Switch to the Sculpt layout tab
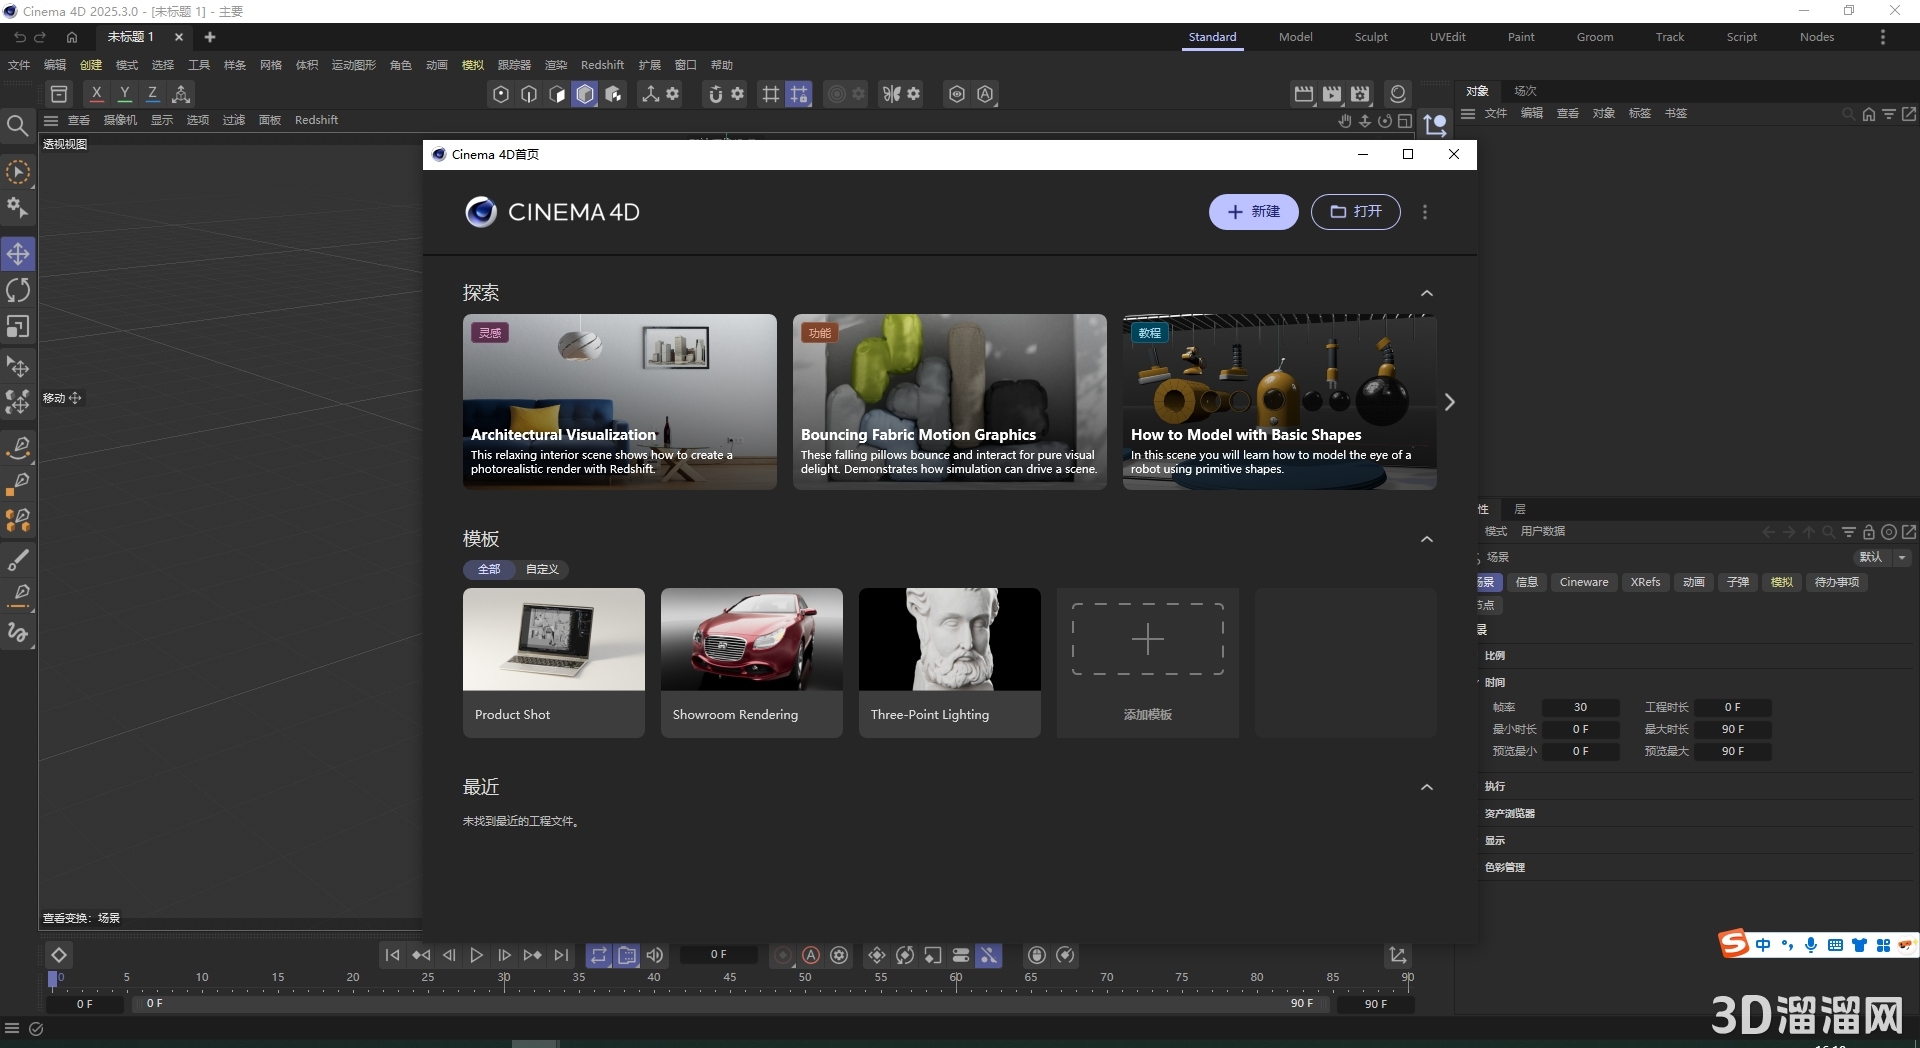Screen dimensions: 1920x1048 pyautogui.click(x=1370, y=37)
